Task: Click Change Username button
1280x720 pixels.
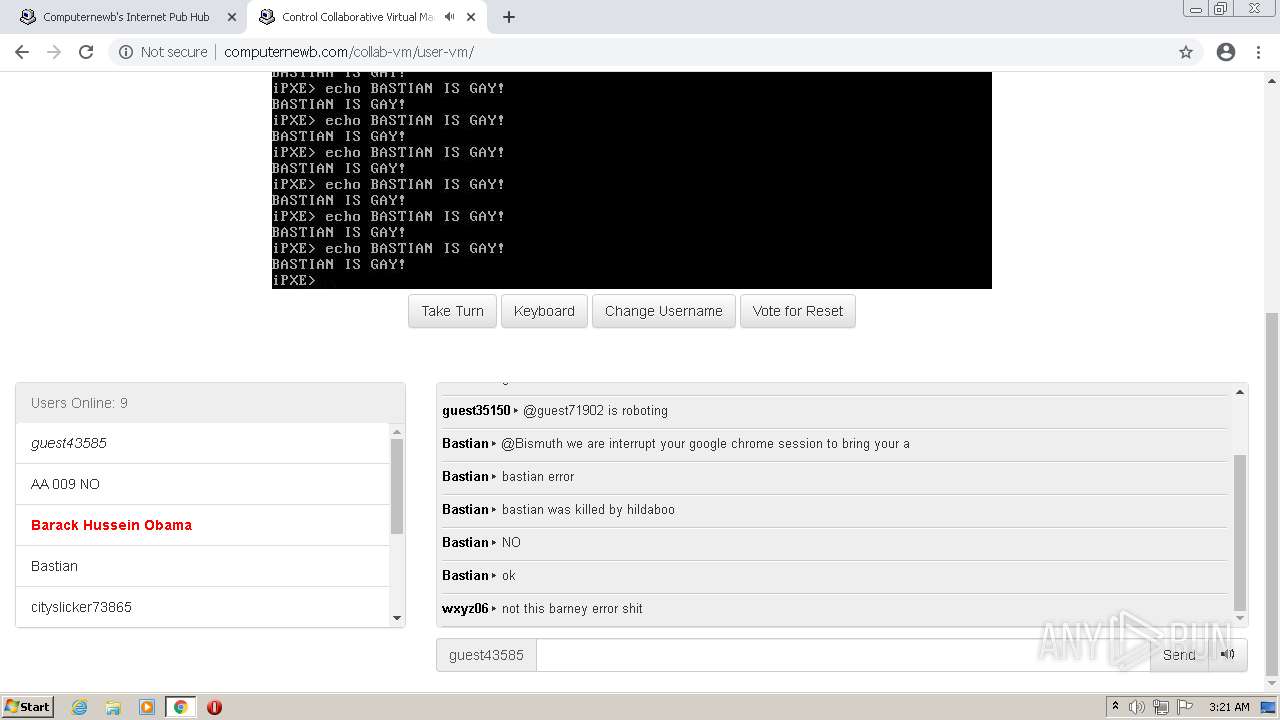Action: click(663, 311)
